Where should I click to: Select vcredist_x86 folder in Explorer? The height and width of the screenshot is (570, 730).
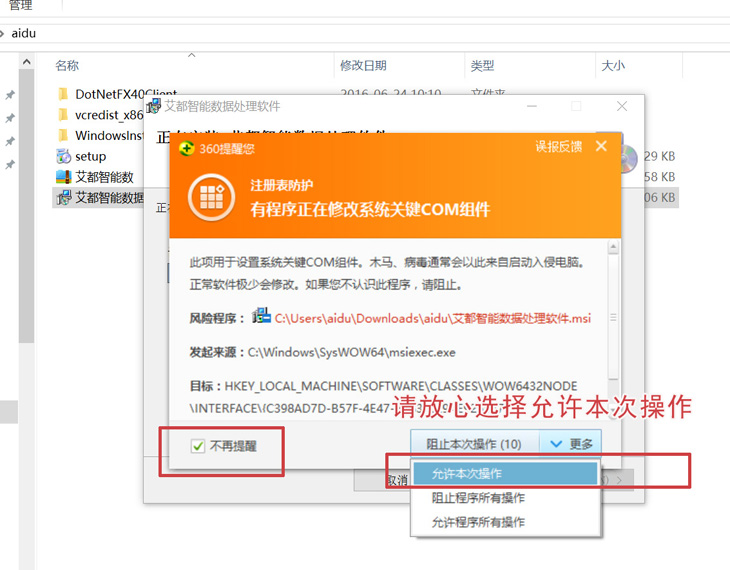click(100, 115)
